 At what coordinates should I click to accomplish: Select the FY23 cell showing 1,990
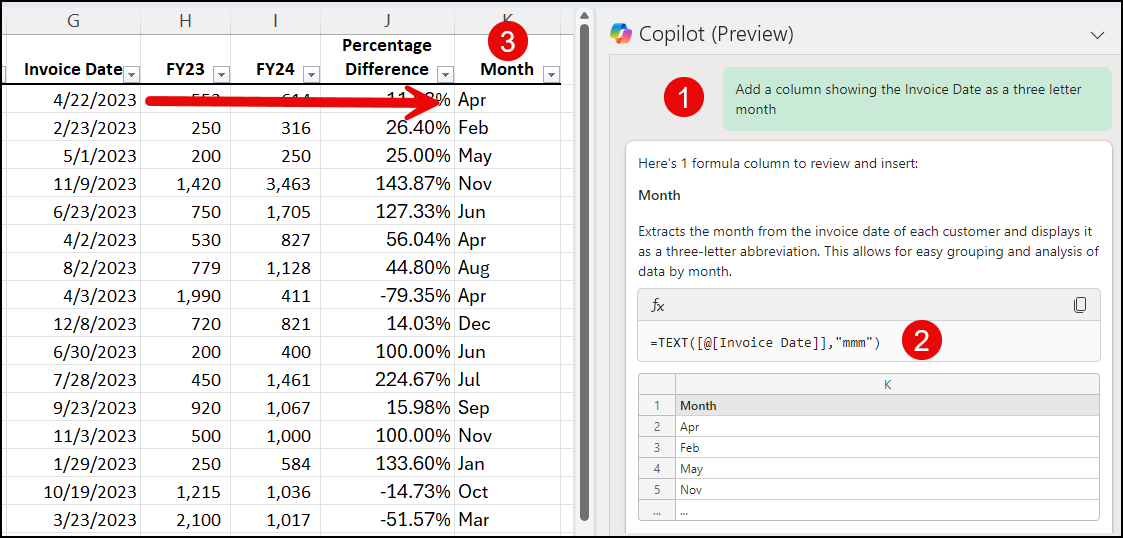pyautogui.click(x=185, y=296)
